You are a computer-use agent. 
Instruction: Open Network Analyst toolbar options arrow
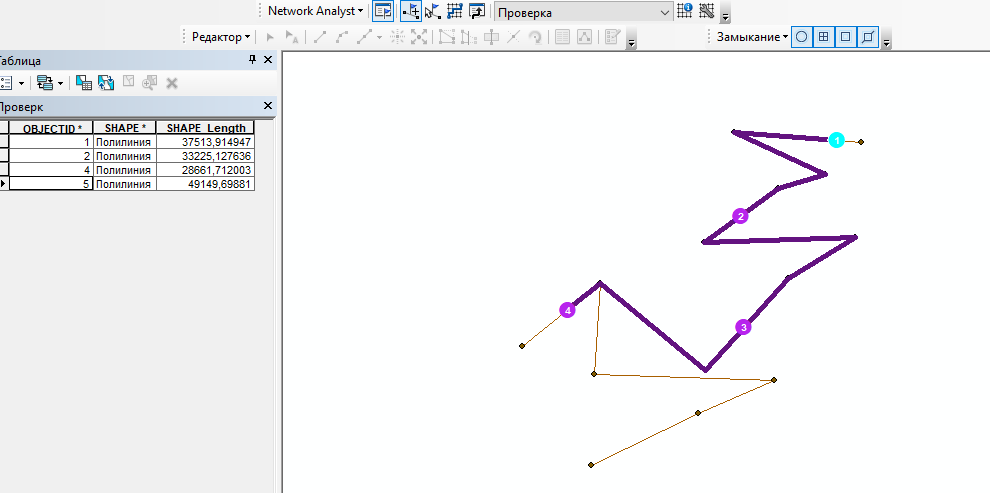coord(725,15)
